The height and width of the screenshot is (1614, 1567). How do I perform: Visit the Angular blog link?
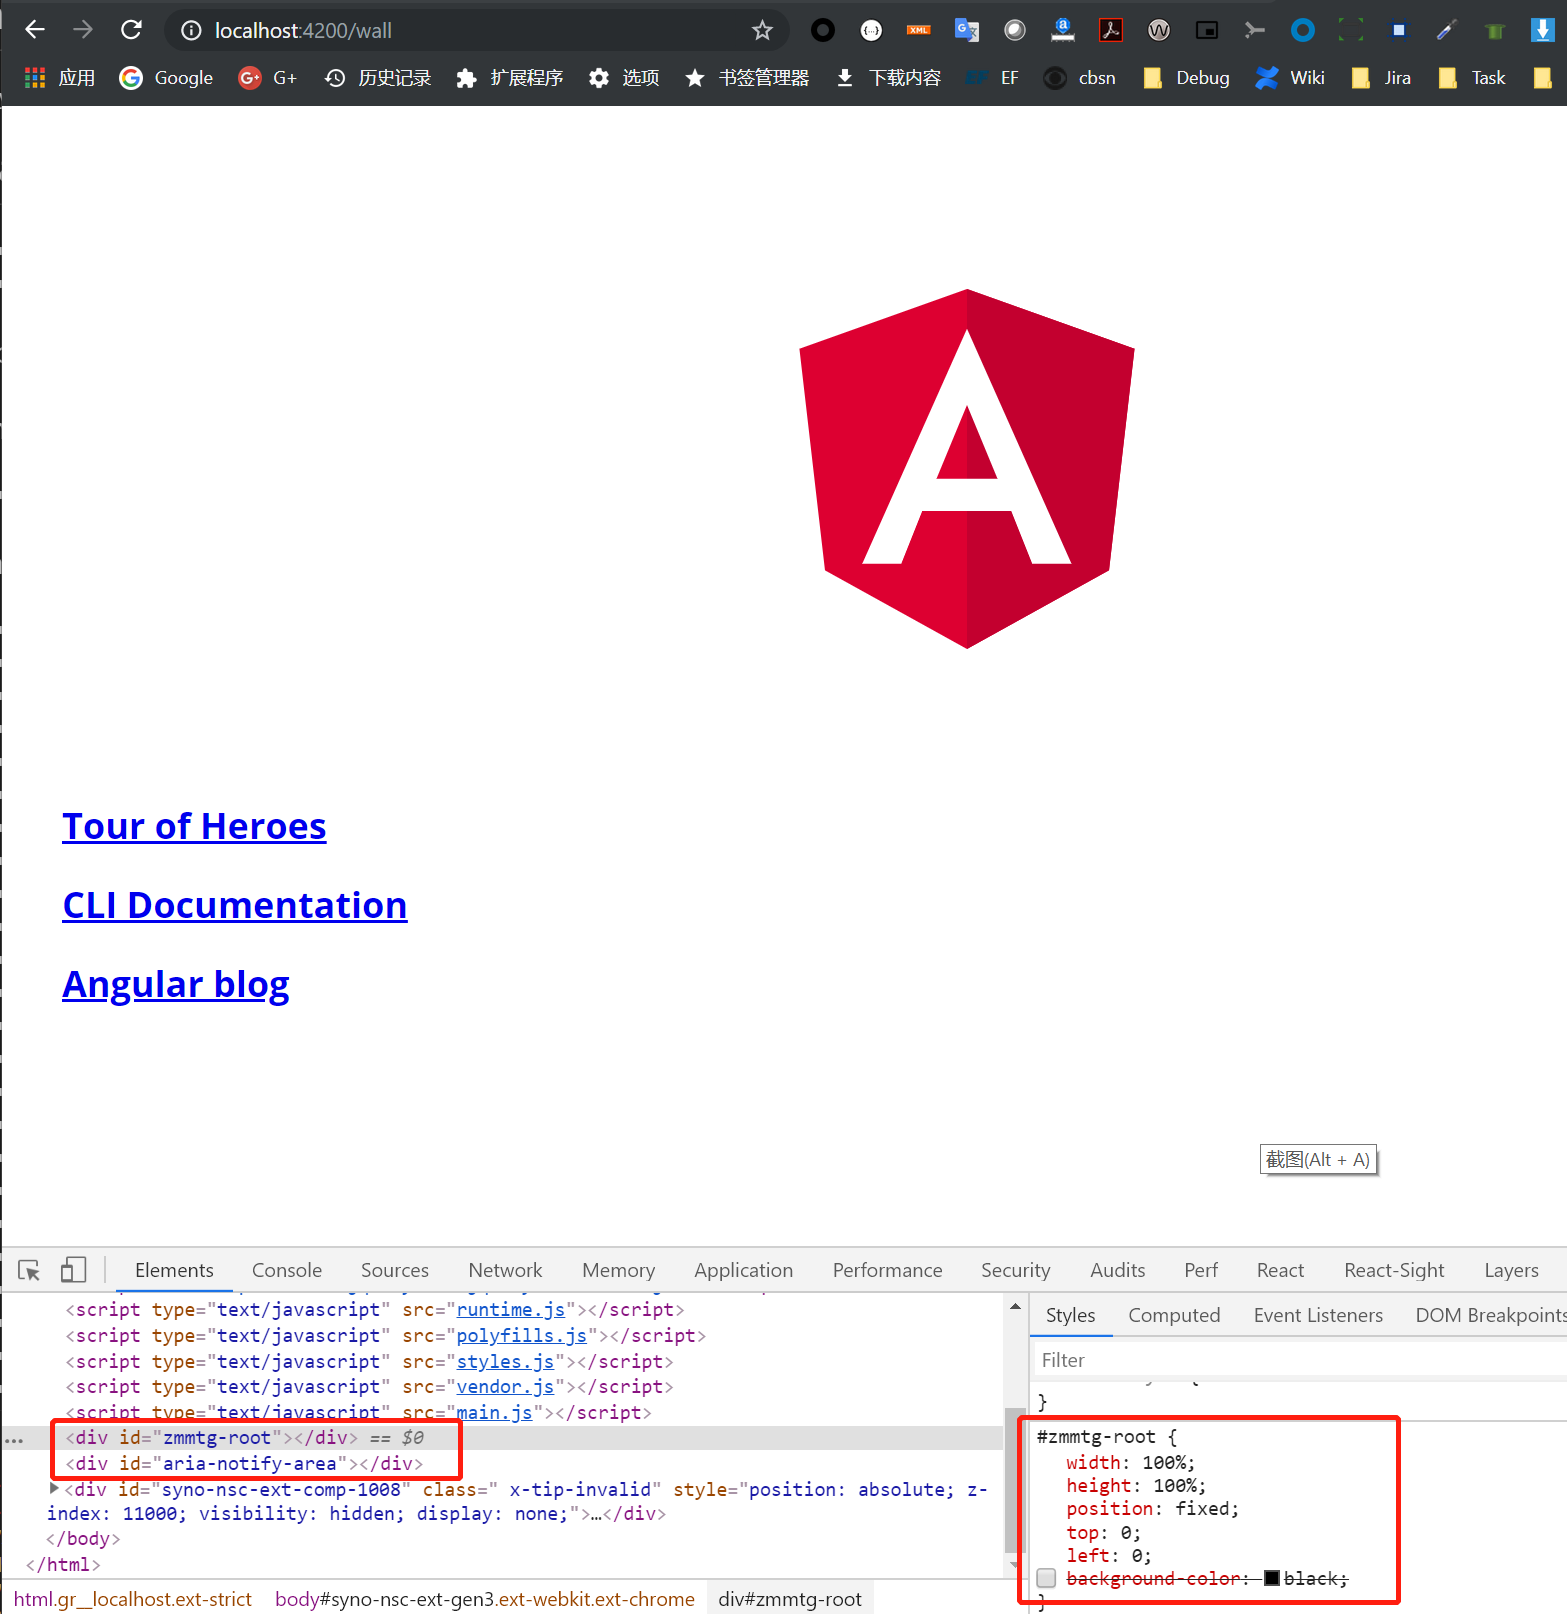click(x=176, y=985)
